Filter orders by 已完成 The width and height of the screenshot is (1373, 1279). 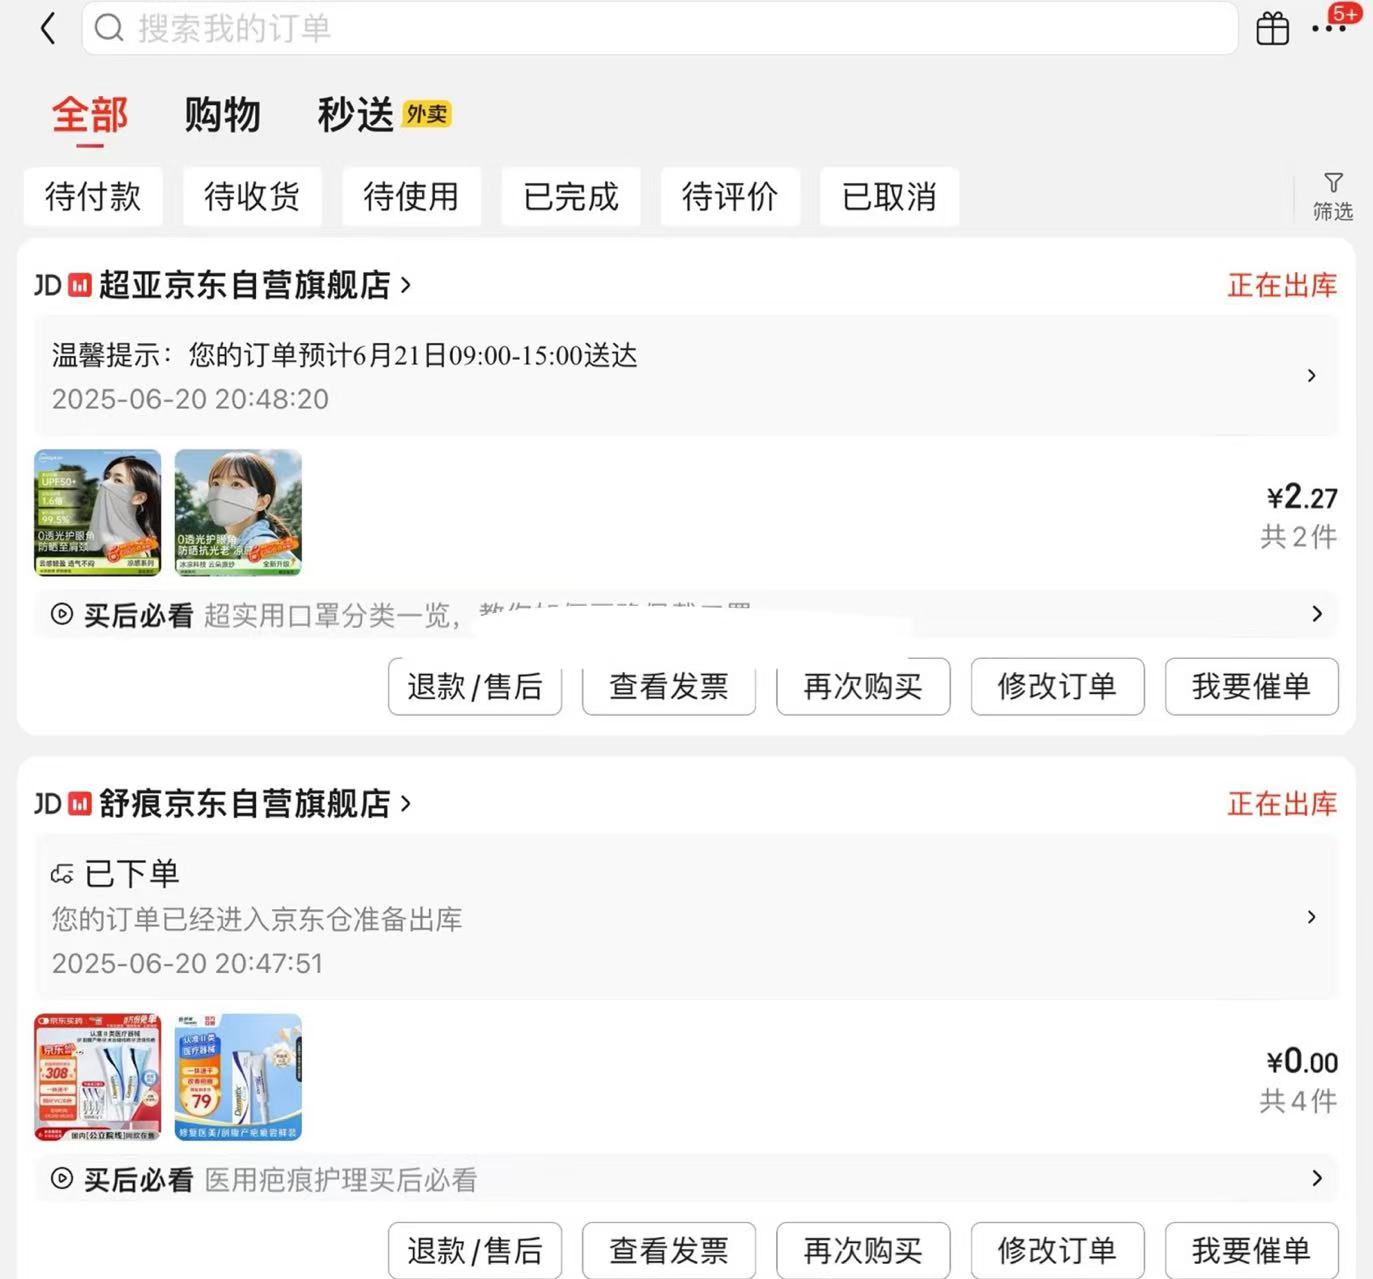(571, 196)
